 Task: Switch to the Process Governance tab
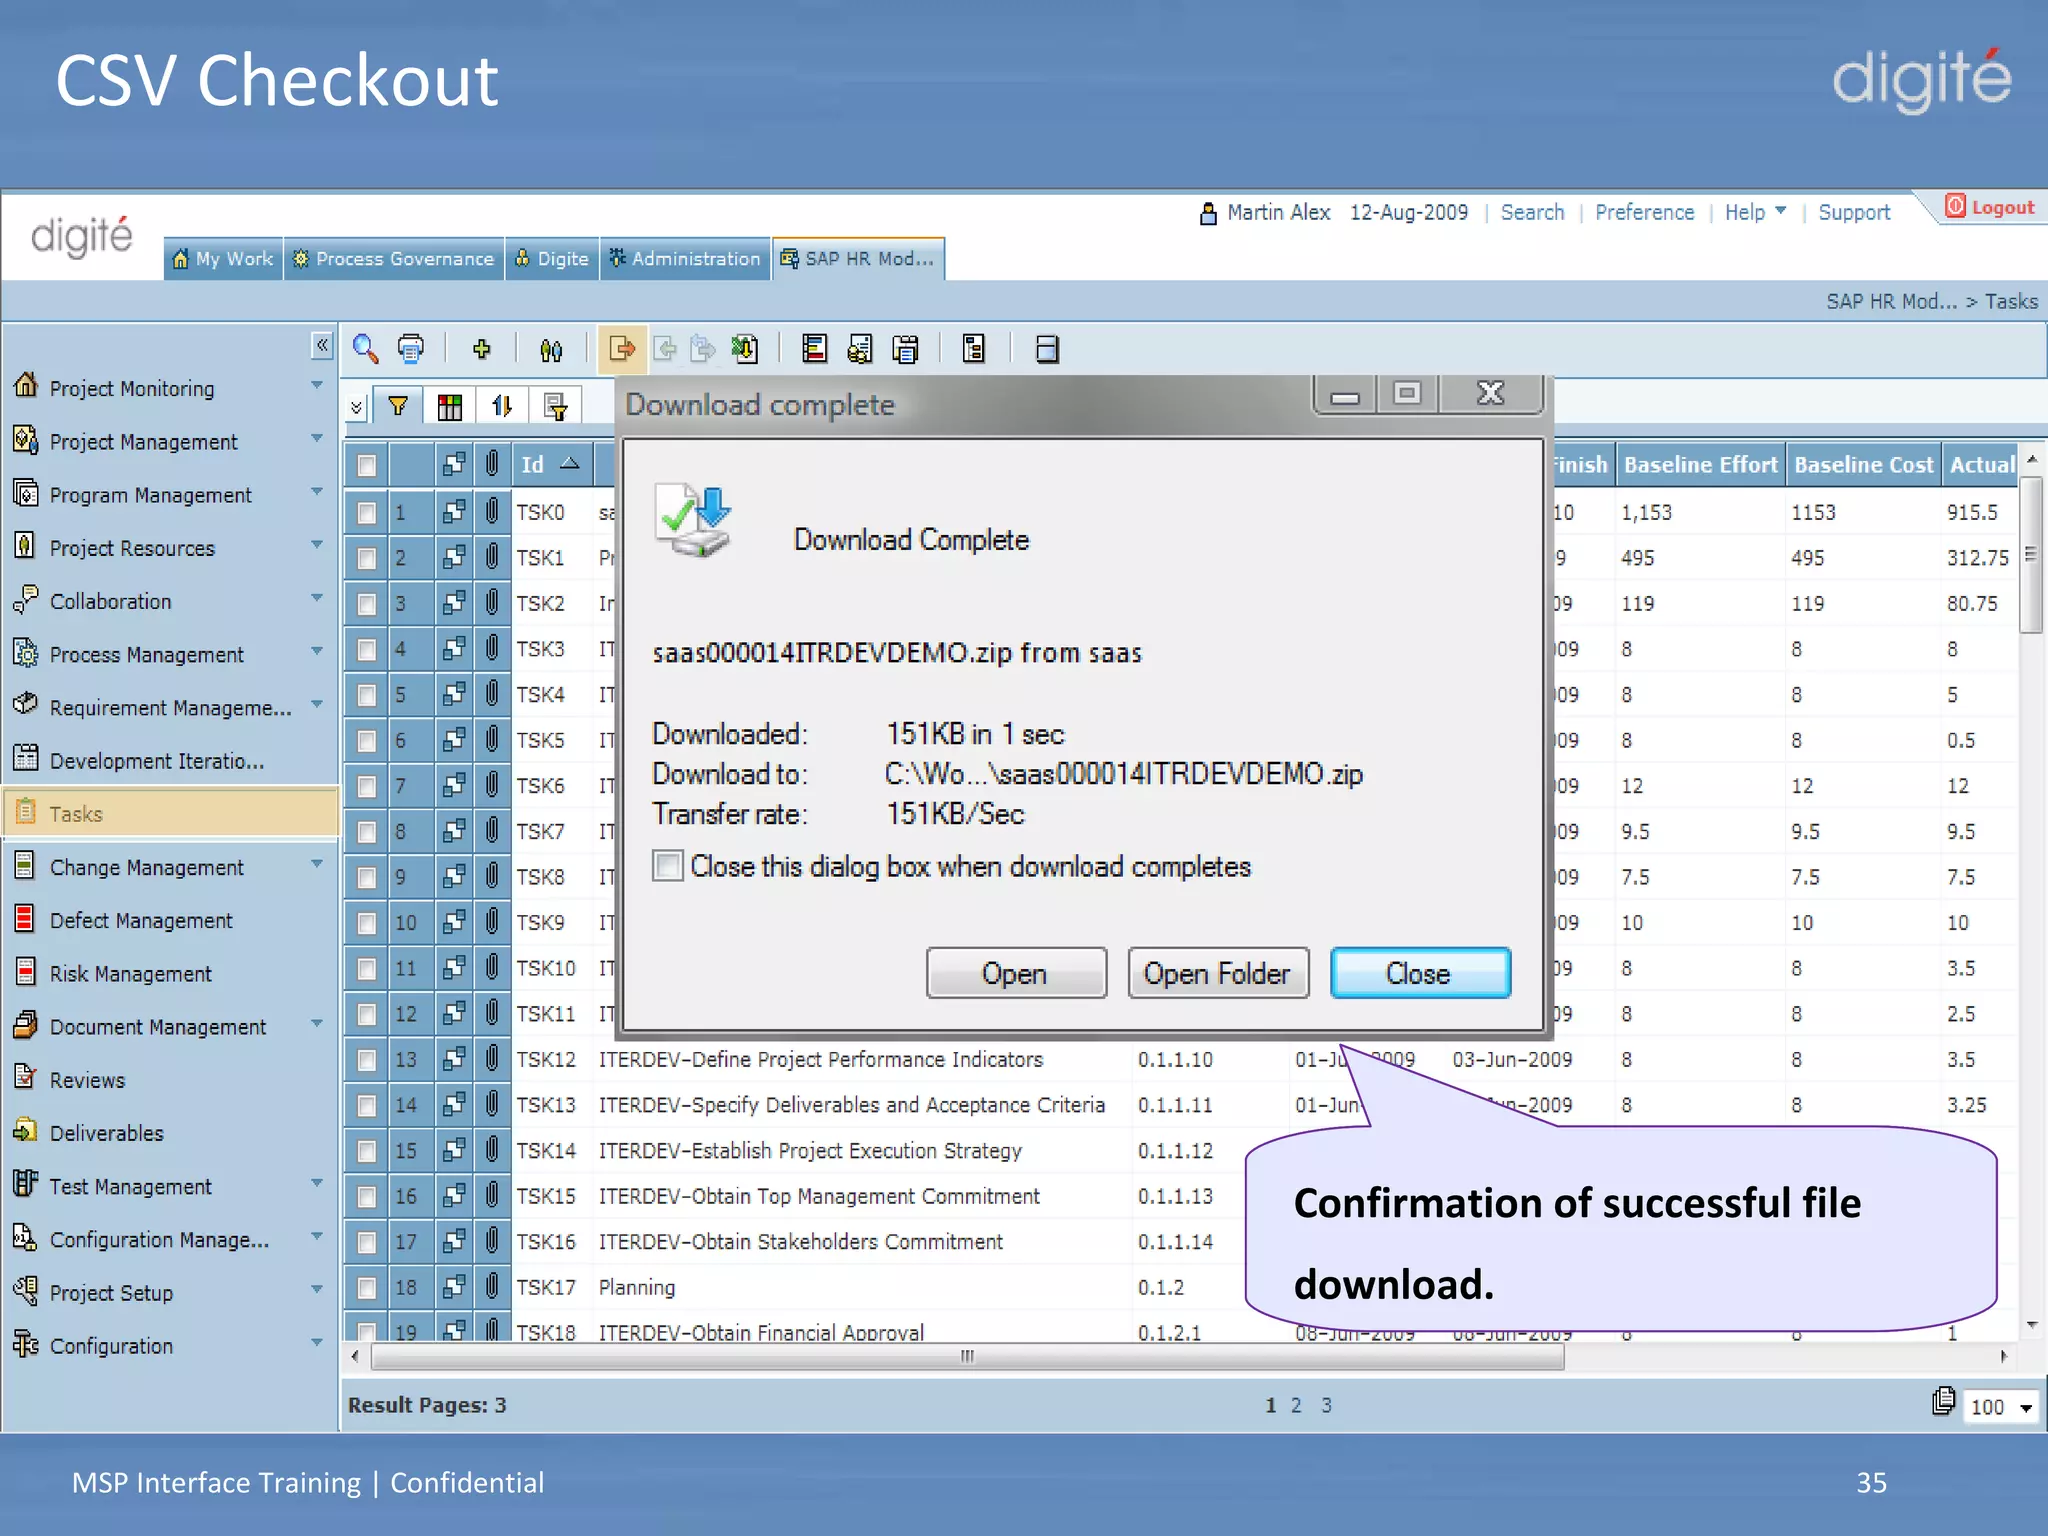(x=394, y=259)
